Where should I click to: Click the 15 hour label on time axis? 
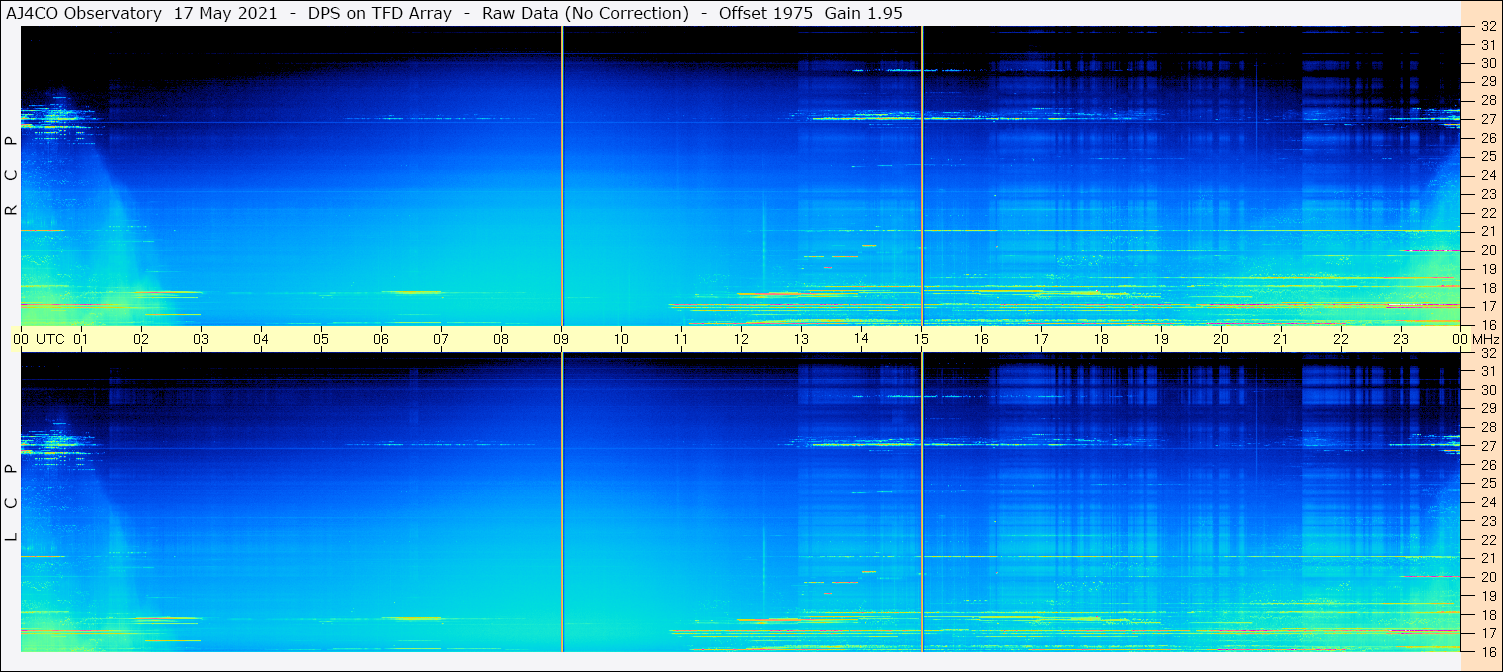(921, 339)
